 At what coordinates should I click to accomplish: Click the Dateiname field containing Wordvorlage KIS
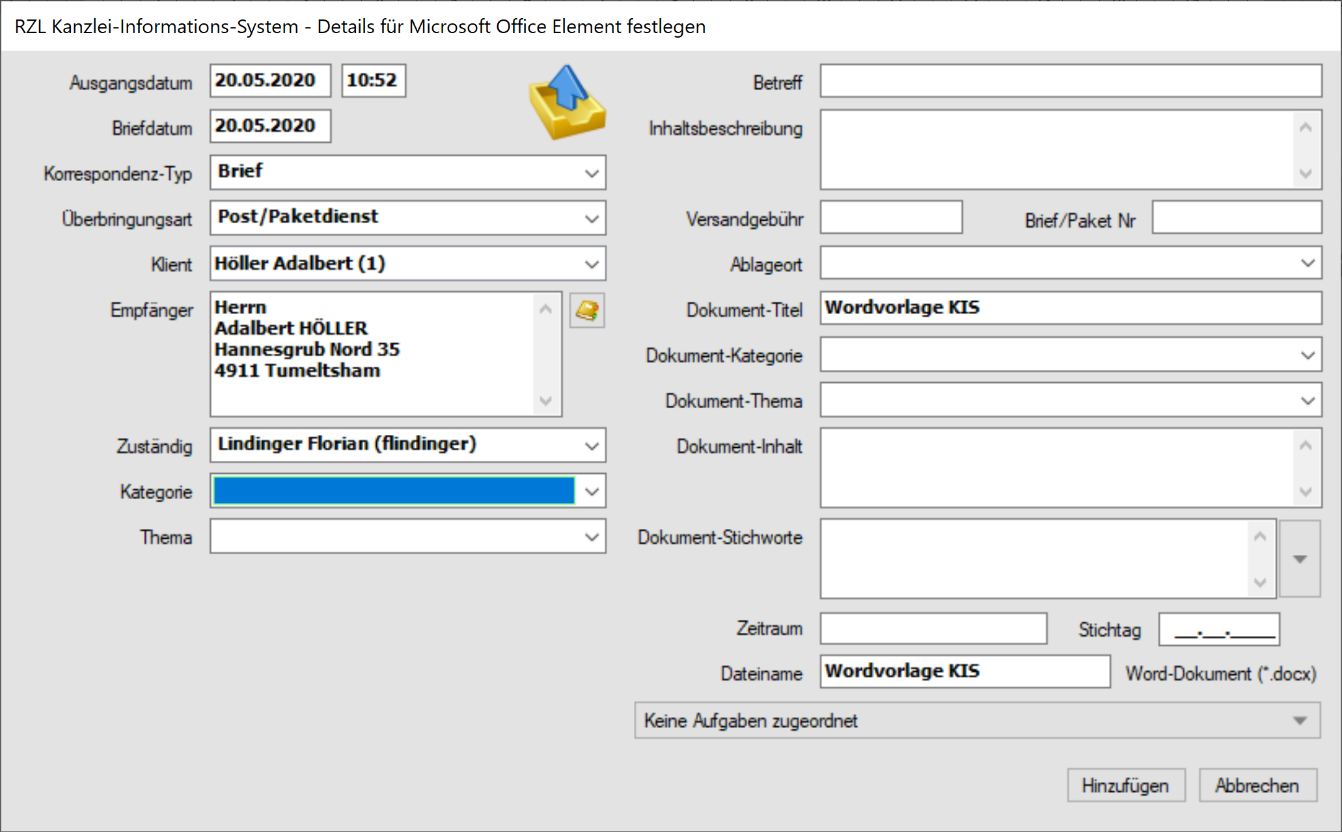(x=964, y=672)
